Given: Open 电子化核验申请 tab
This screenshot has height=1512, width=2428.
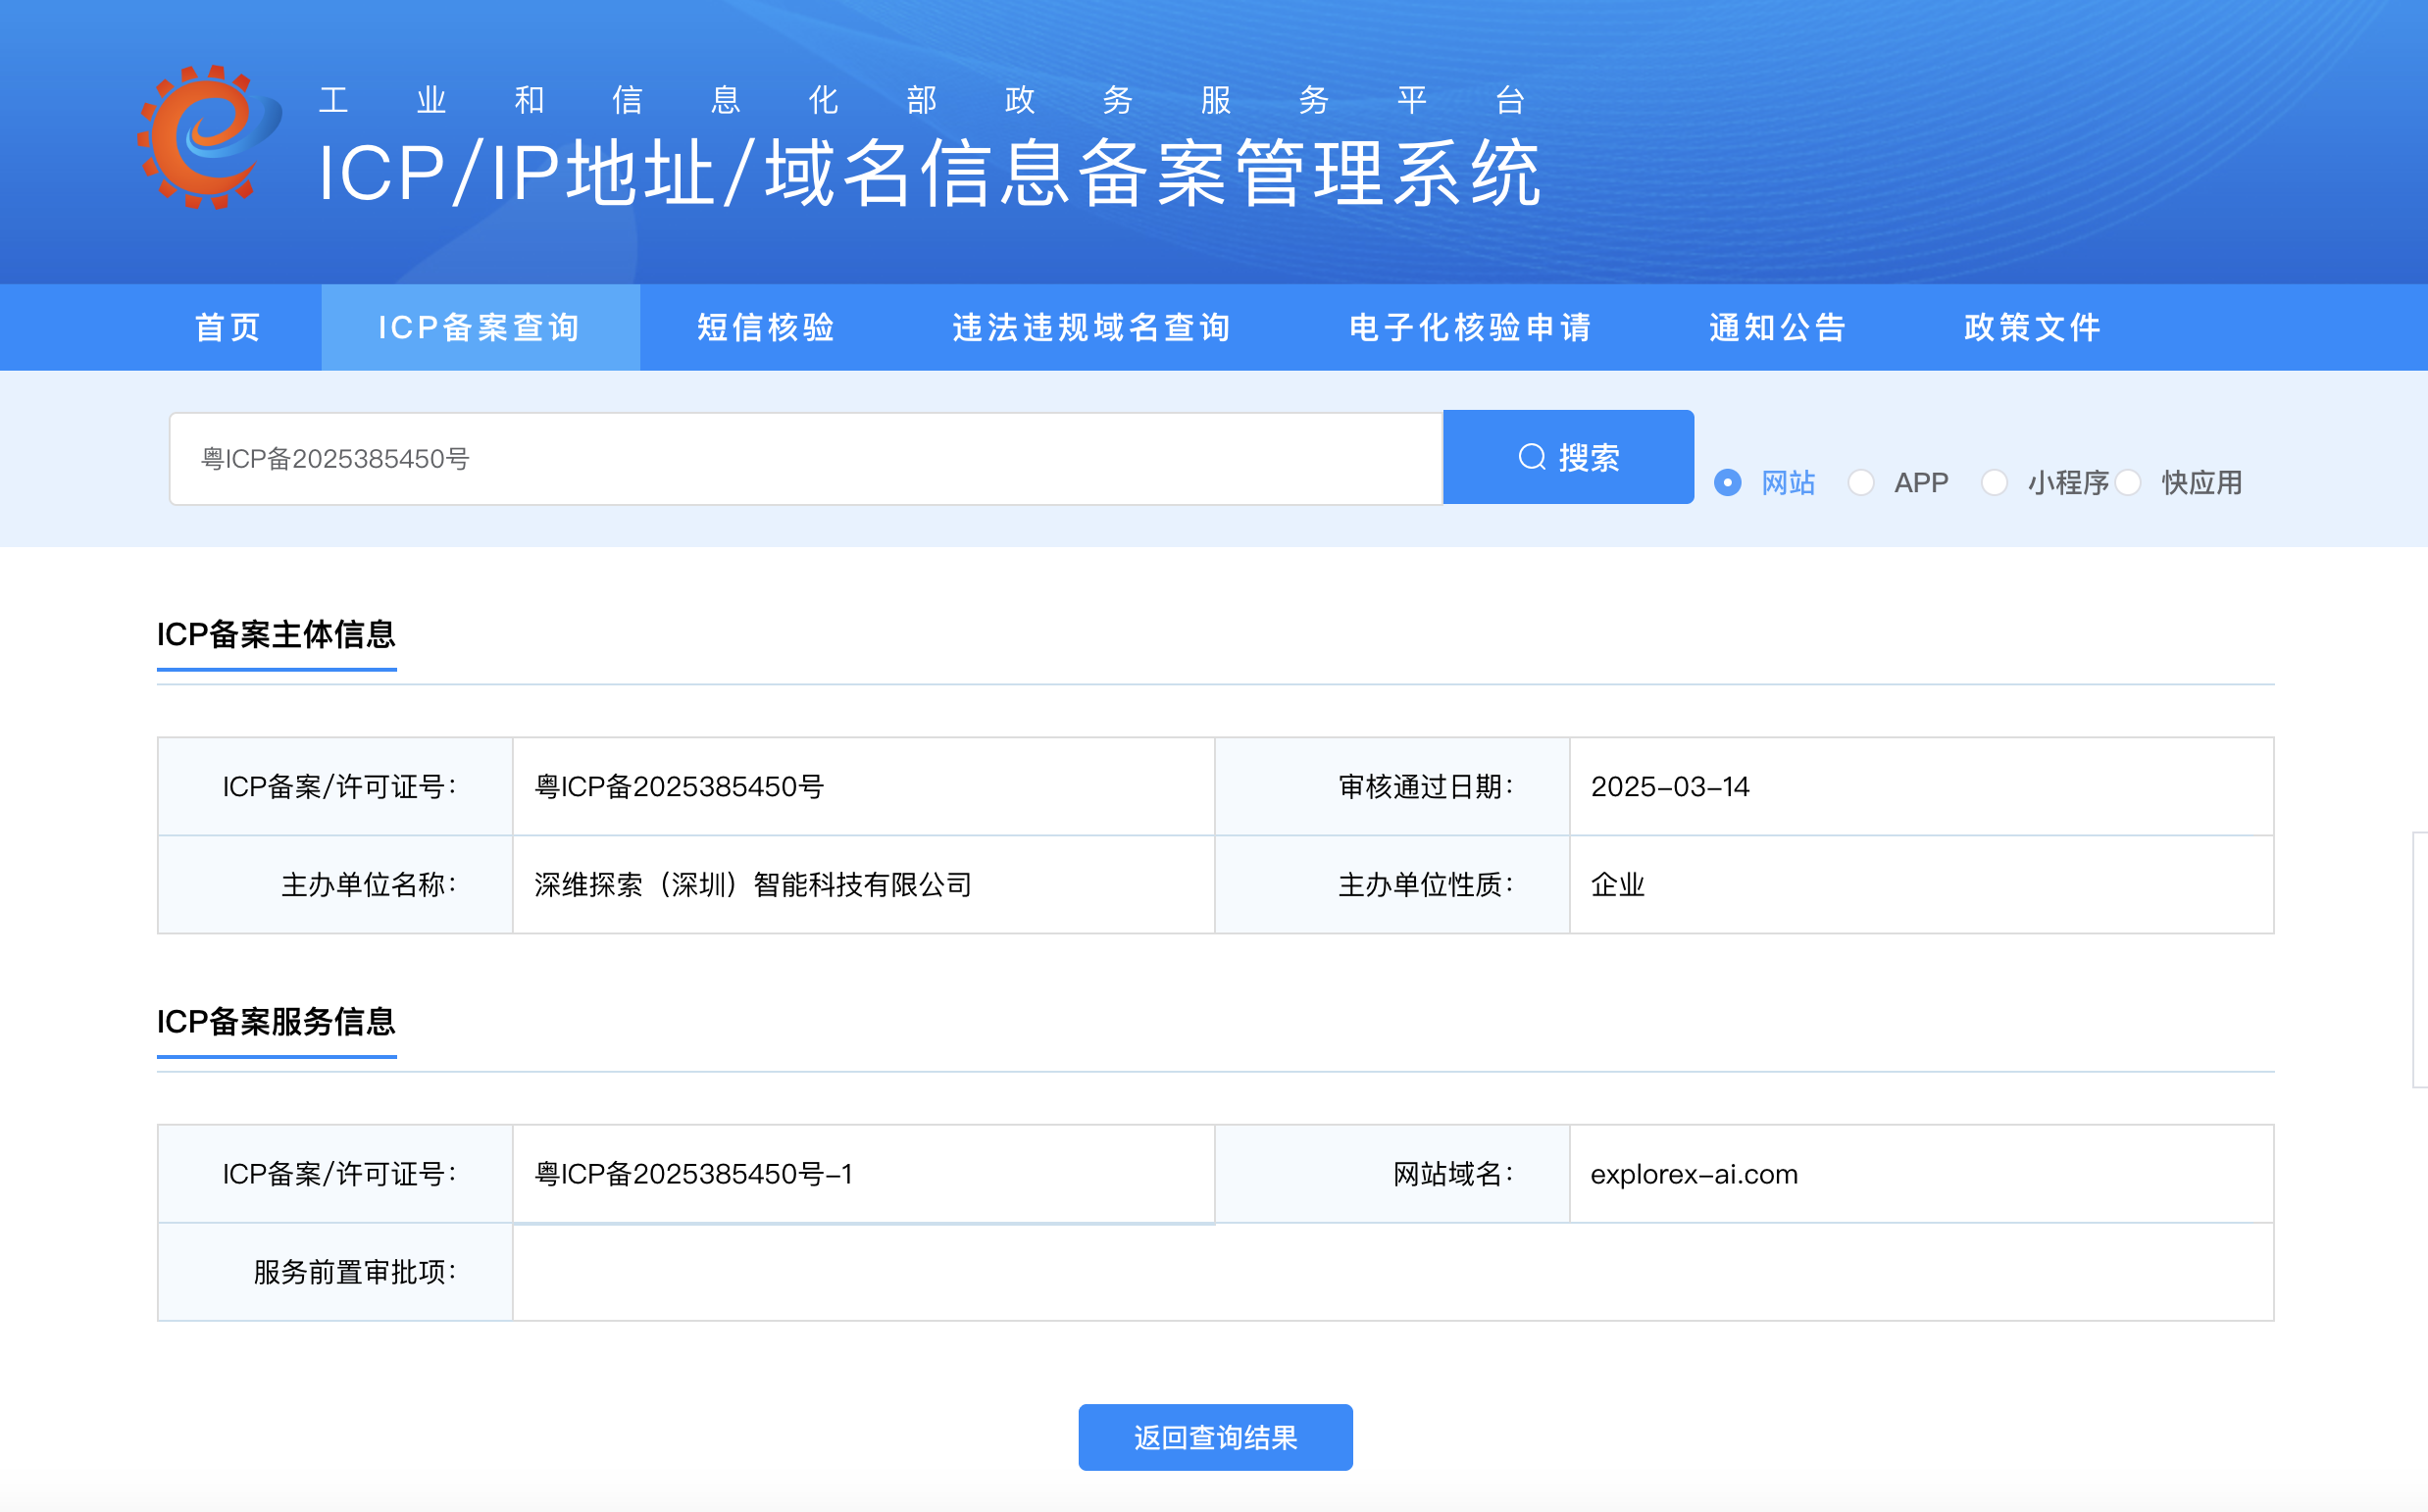Looking at the screenshot, I should tap(1470, 328).
